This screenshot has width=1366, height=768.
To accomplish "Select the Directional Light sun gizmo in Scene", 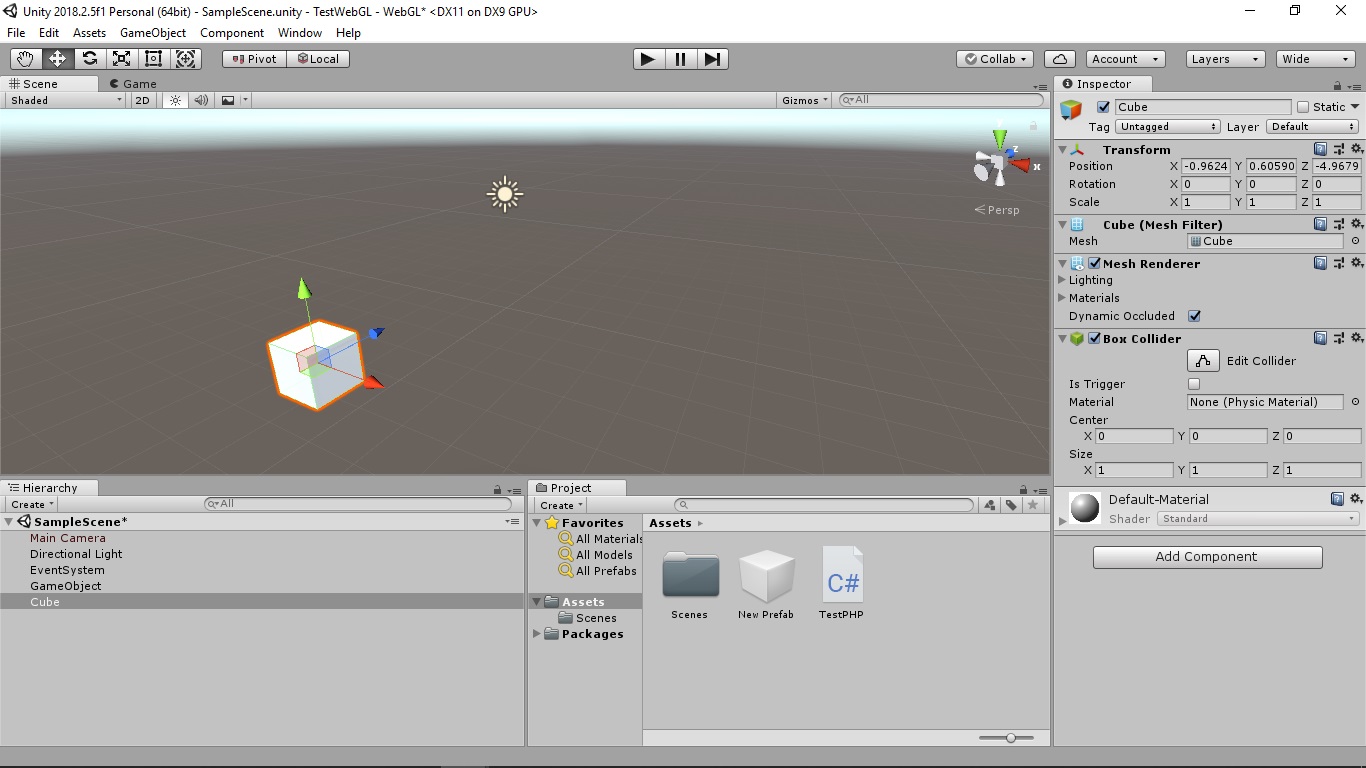I will [505, 194].
